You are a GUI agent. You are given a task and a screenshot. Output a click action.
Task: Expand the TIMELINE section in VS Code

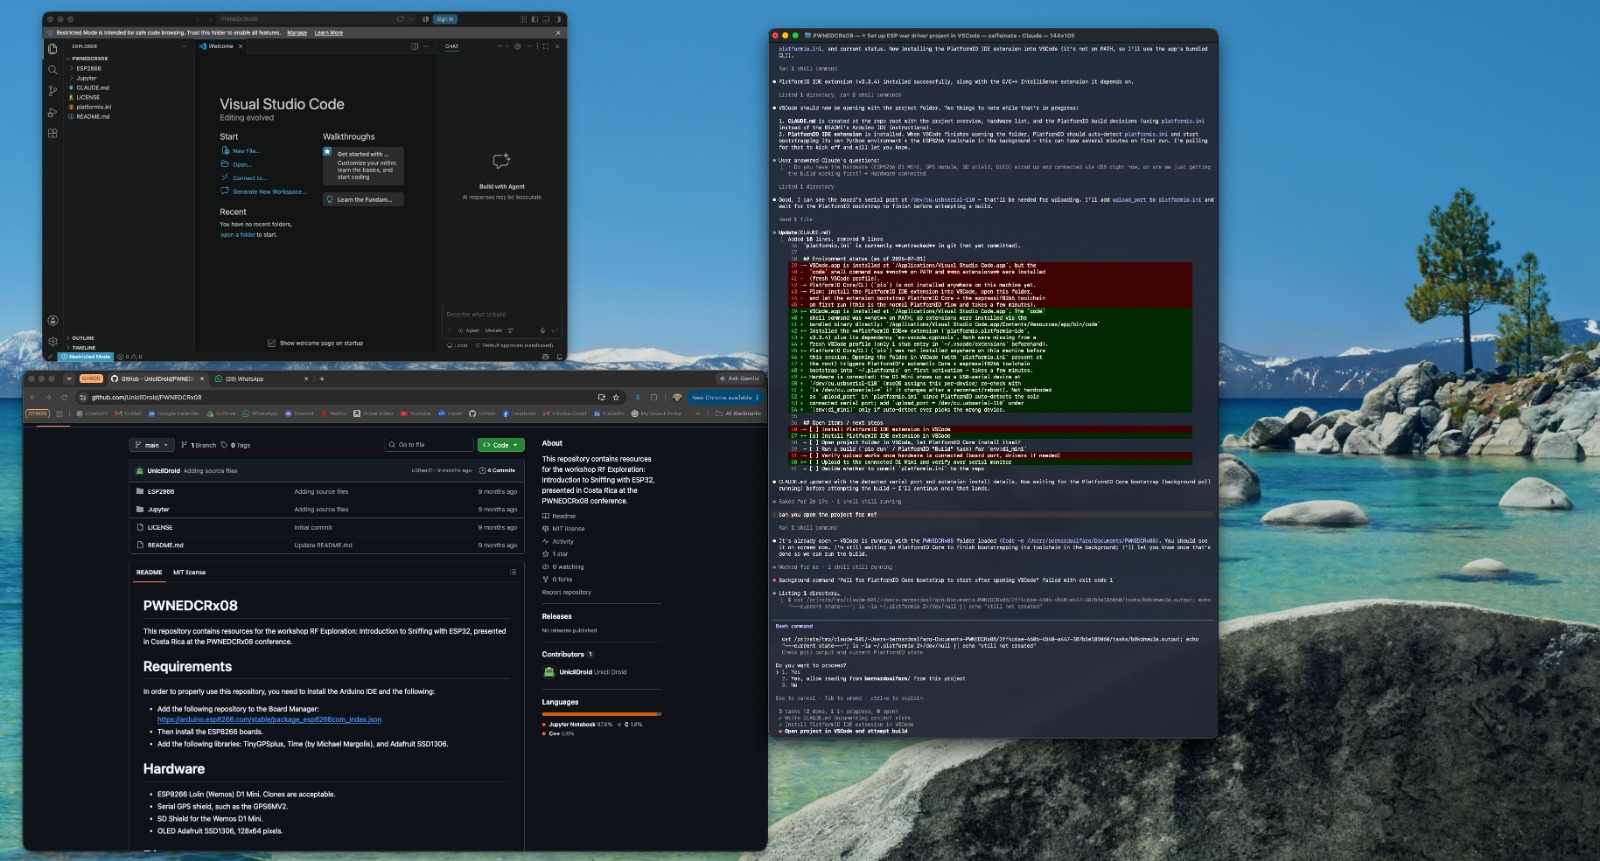(83, 348)
